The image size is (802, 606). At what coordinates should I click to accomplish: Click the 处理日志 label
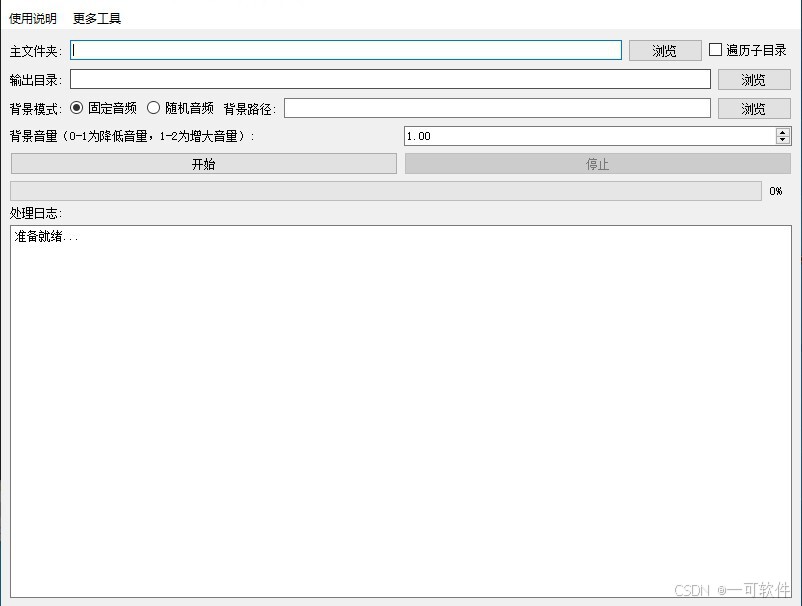(36, 213)
